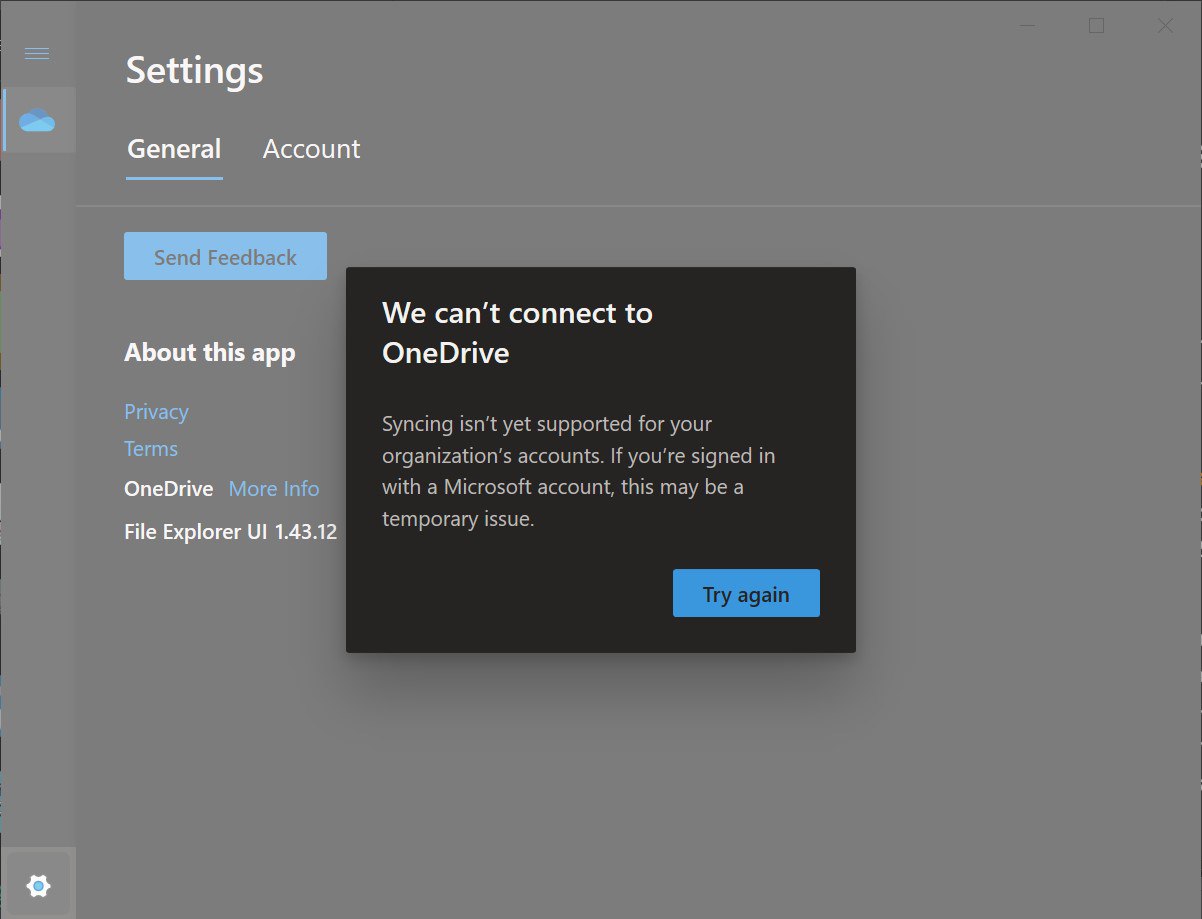Open the Terms link
The width and height of the screenshot is (1202, 919).
151,449
